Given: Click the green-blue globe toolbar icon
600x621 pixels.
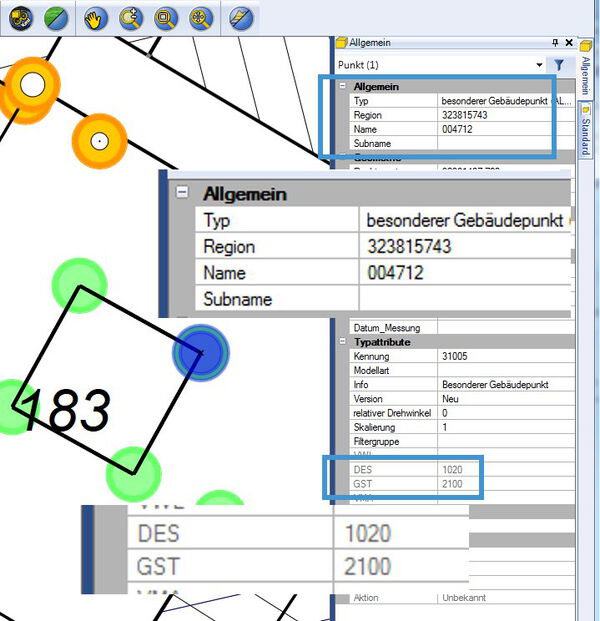Looking at the screenshot, I should (x=55, y=18).
